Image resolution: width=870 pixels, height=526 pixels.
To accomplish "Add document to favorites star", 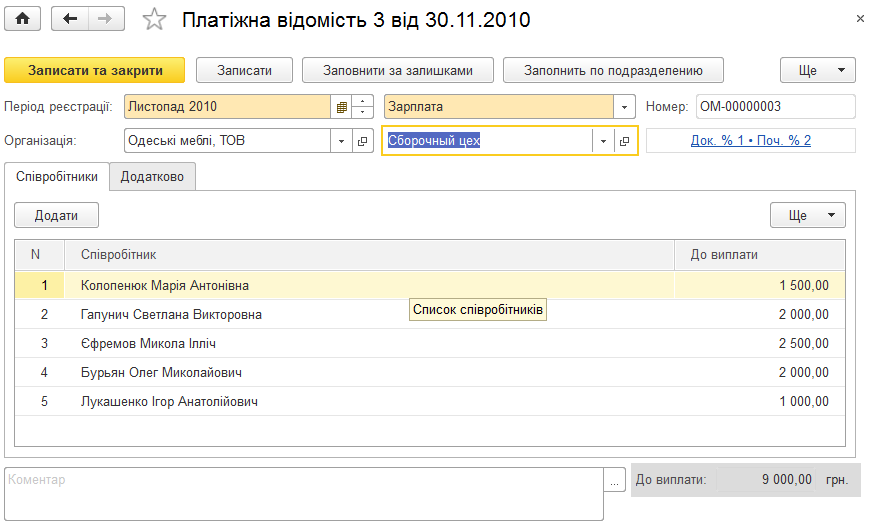I will [x=154, y=19].
